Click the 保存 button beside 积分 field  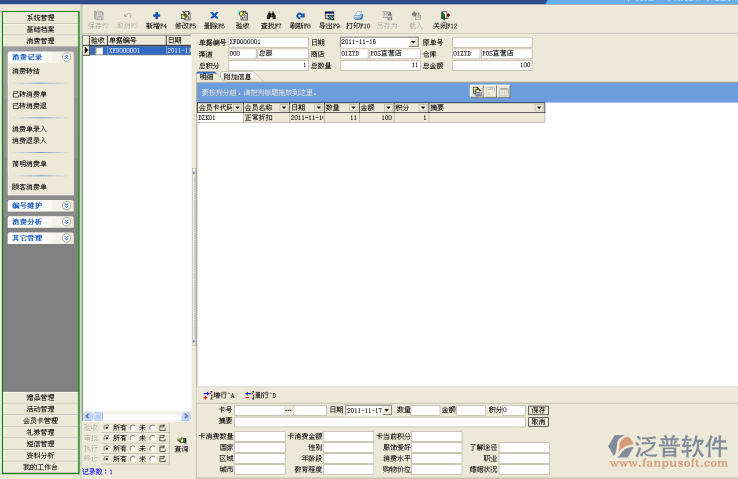539,410
